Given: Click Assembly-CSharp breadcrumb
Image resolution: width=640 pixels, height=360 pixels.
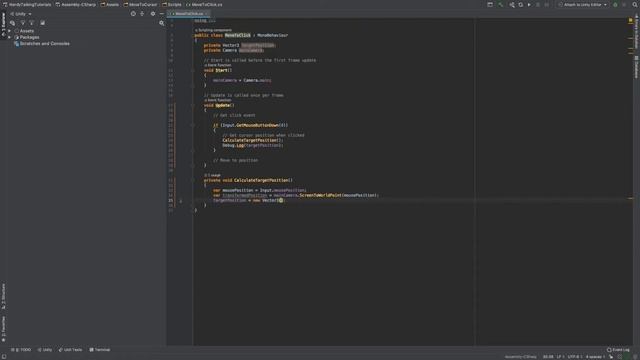Looking at the screenshot, I should (x=76, y=4).
